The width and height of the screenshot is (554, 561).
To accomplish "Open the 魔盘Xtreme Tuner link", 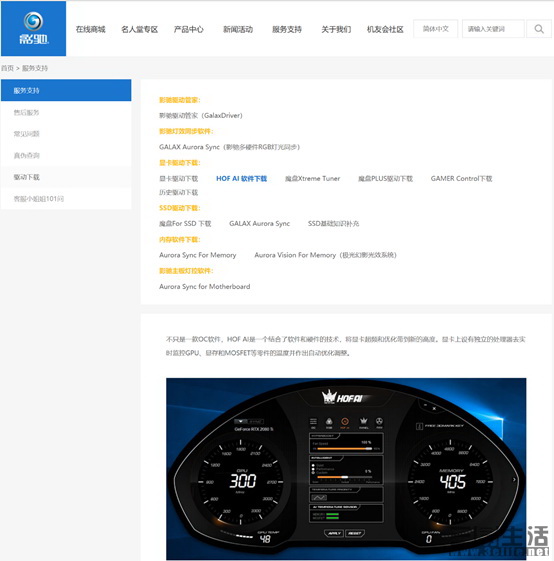I will click(312, 179).
